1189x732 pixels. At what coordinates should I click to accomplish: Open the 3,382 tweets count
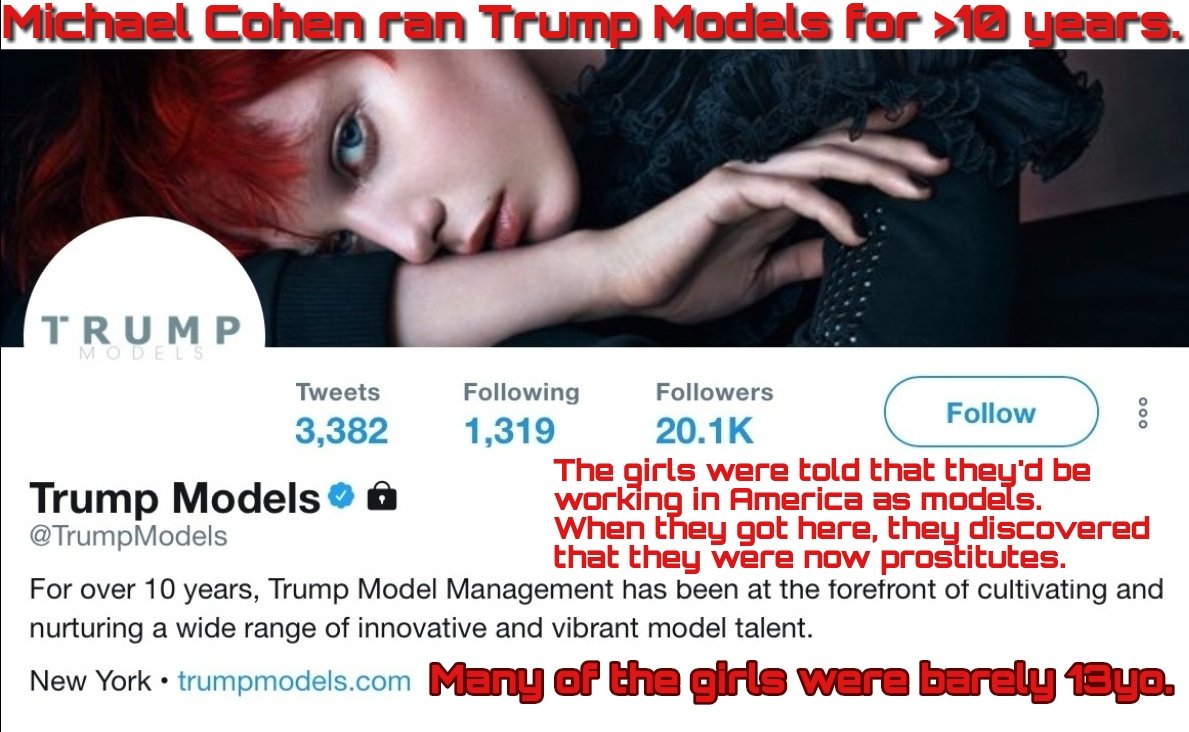coord(341,431)
